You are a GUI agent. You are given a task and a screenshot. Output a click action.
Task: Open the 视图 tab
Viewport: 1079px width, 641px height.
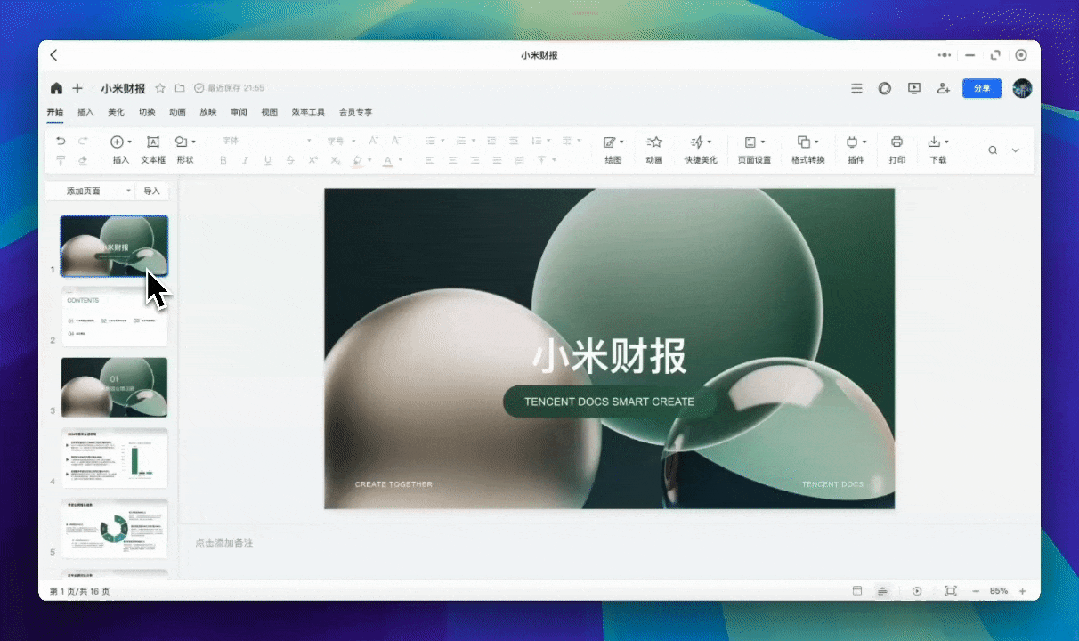[270, 112]
